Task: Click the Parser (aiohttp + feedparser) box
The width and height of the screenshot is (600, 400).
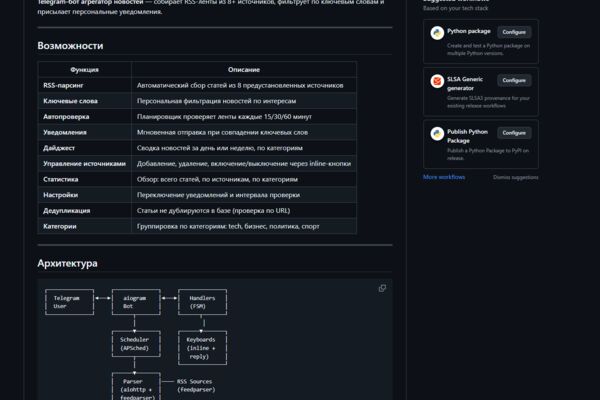Action: click(x=136, y=387)
